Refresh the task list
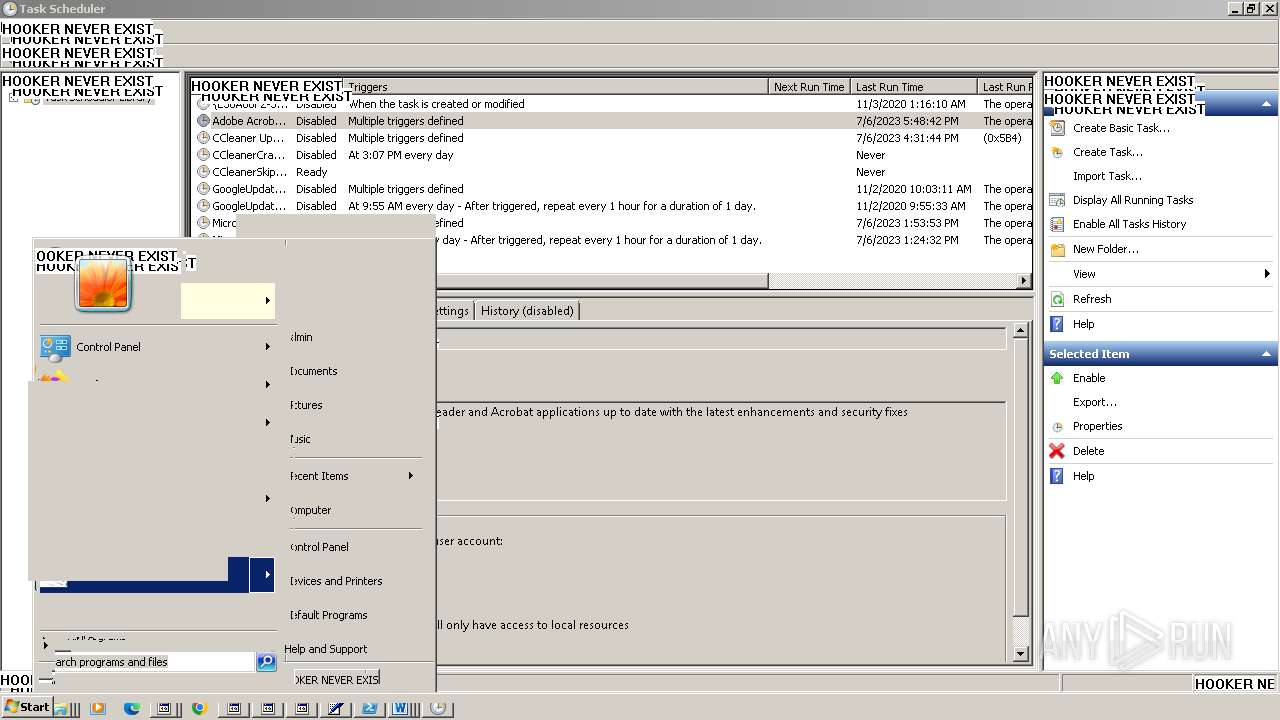This screenshot has width=1280, height=720. tap(1092, 299)
